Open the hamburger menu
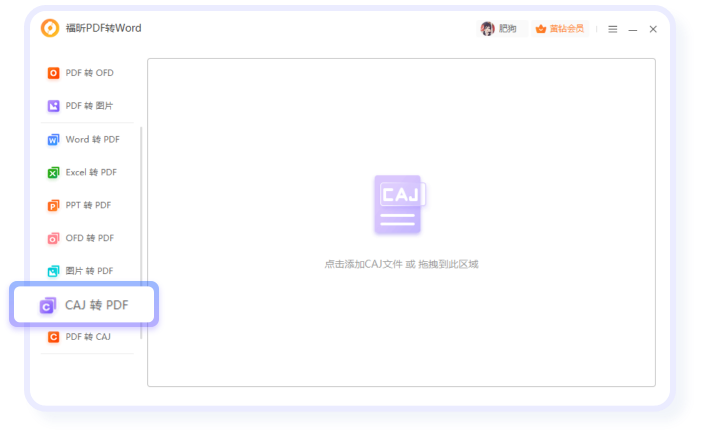This screenshot has width=701, height=437. point(612,29)
